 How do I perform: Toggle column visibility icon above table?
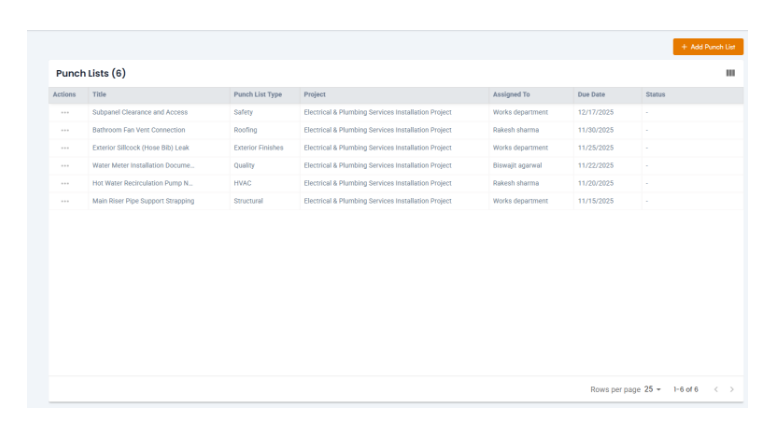pos(730,73)
